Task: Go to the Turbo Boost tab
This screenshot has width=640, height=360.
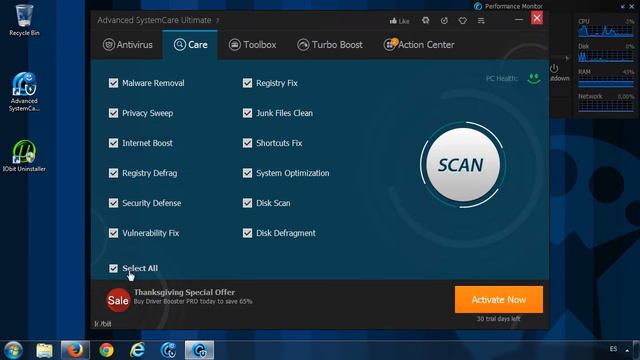Action: point(330,44)
